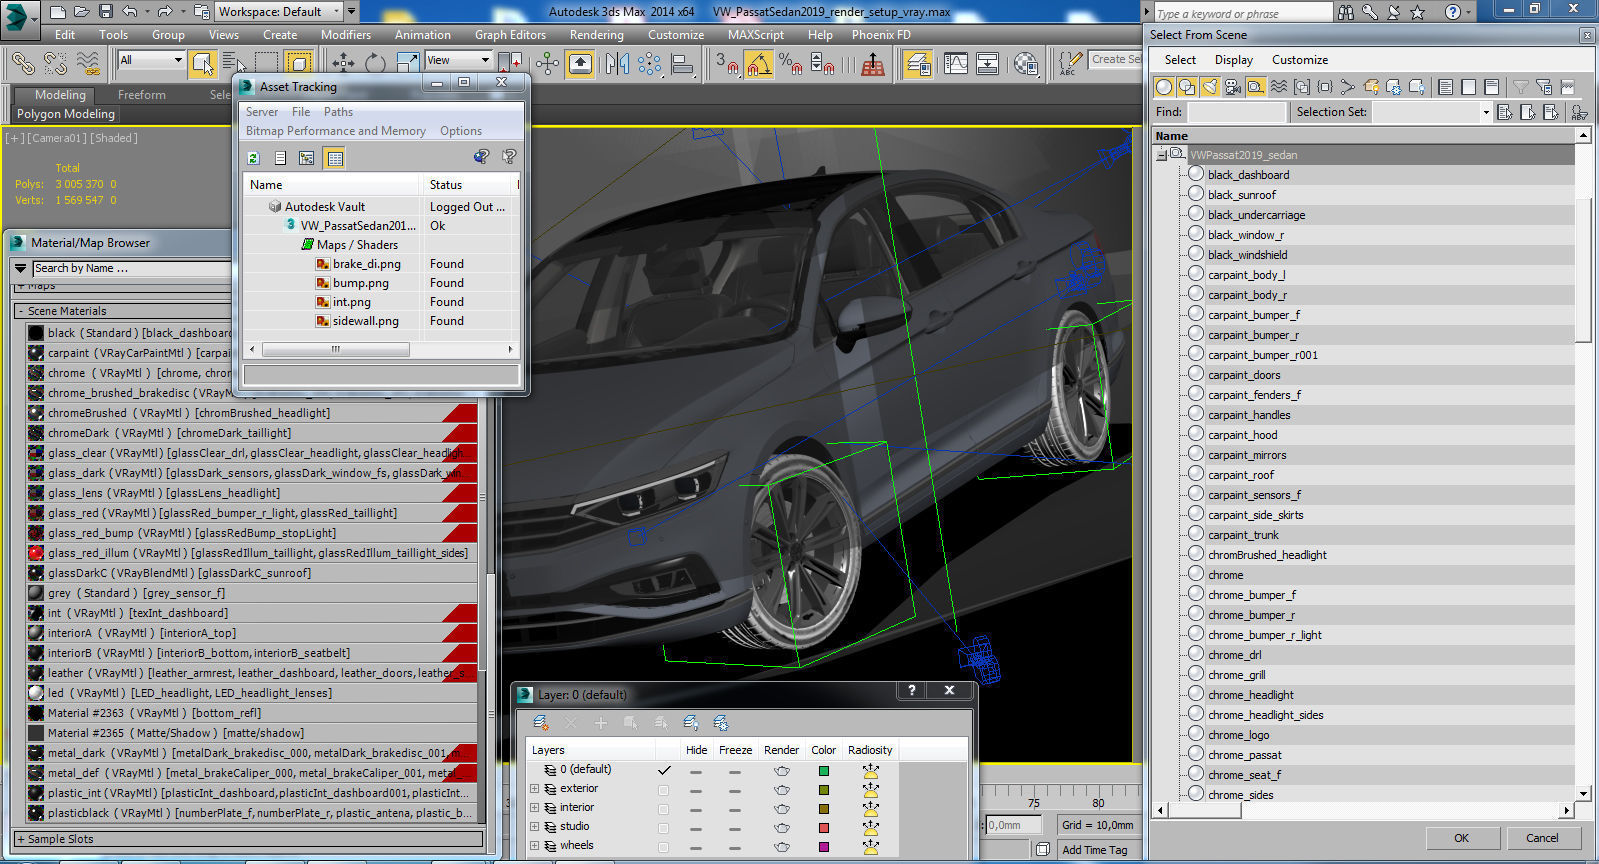Image resolution: width=1599 pixels, height=864 pixels.
Task: Click OK in Select From Scene
Action: [x=1461, y=838]
